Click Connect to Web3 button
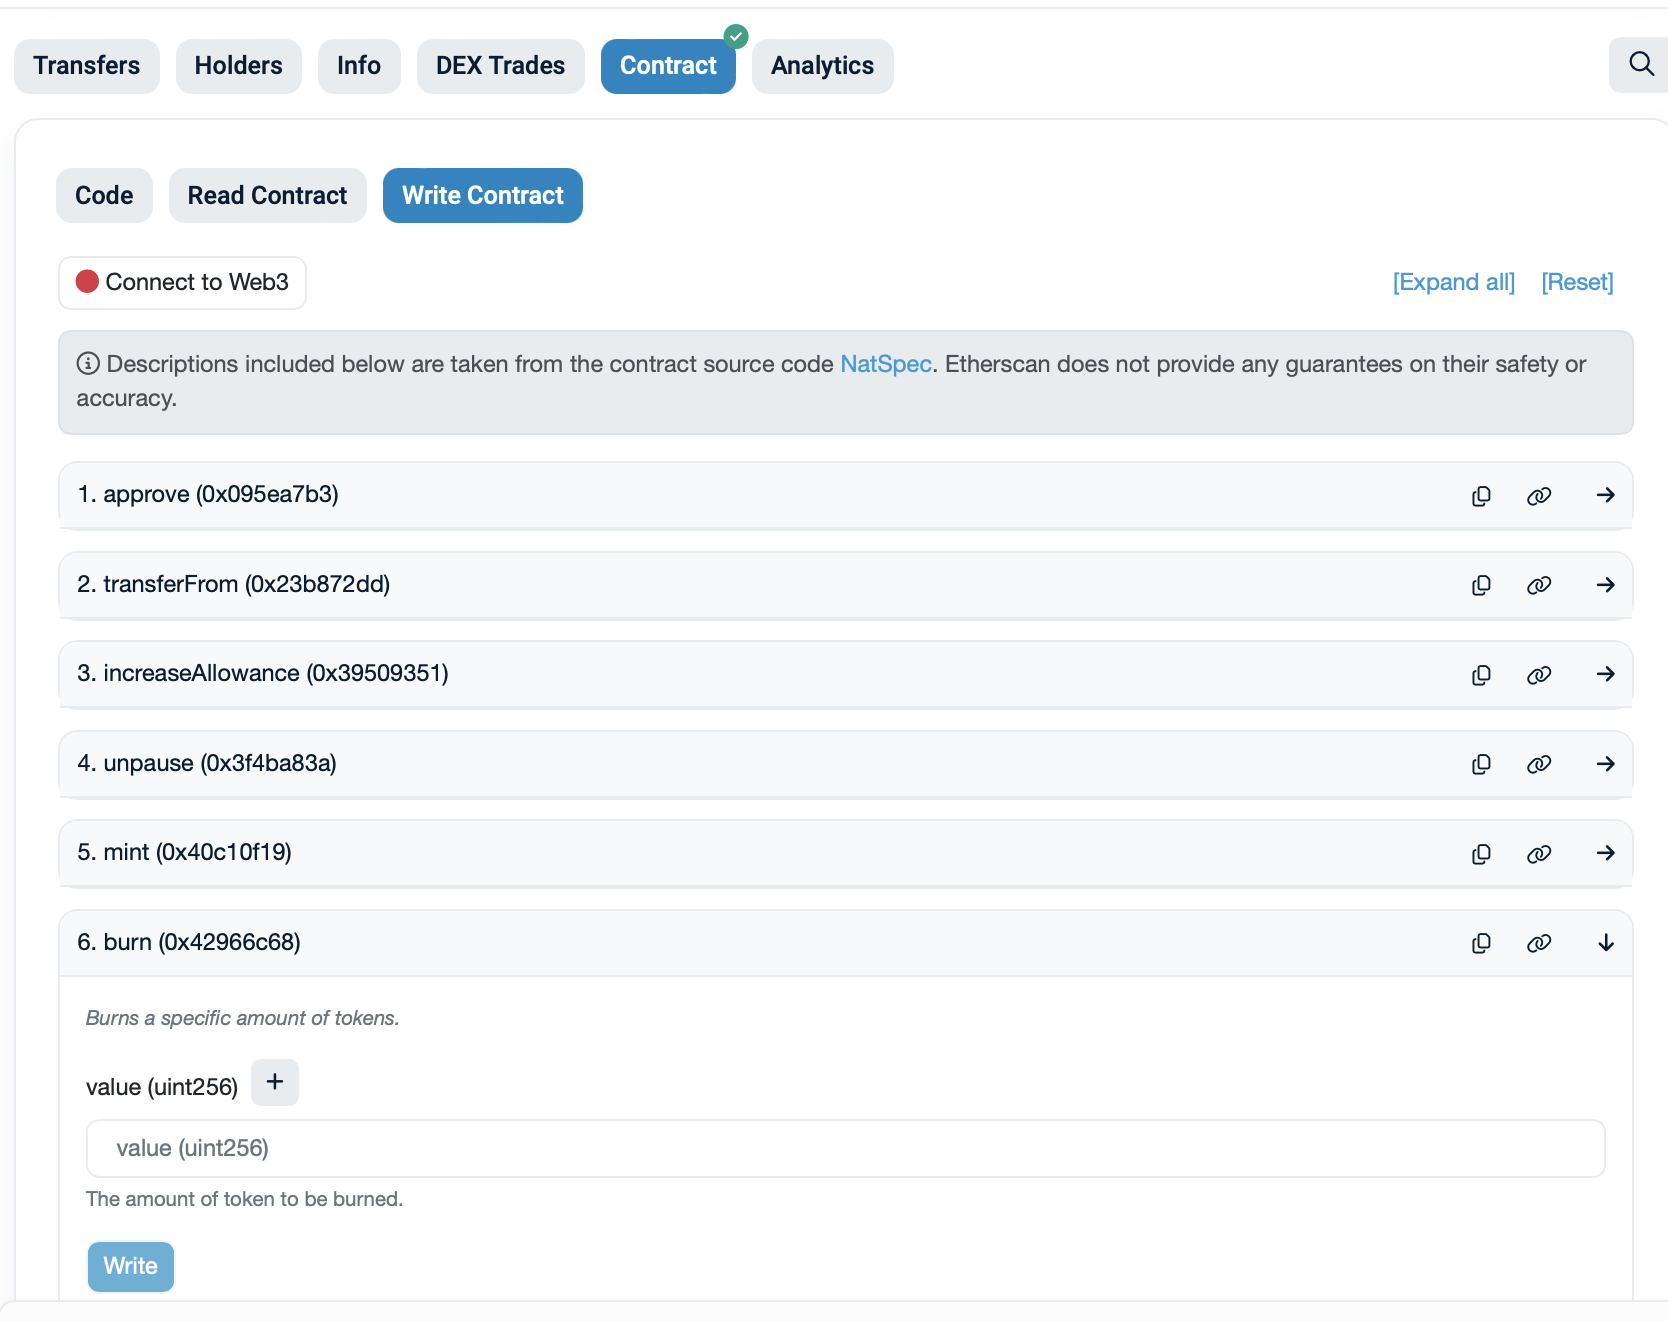Image resolution: width=1668 pixels, height=1322 pixels. pos(182,283)
